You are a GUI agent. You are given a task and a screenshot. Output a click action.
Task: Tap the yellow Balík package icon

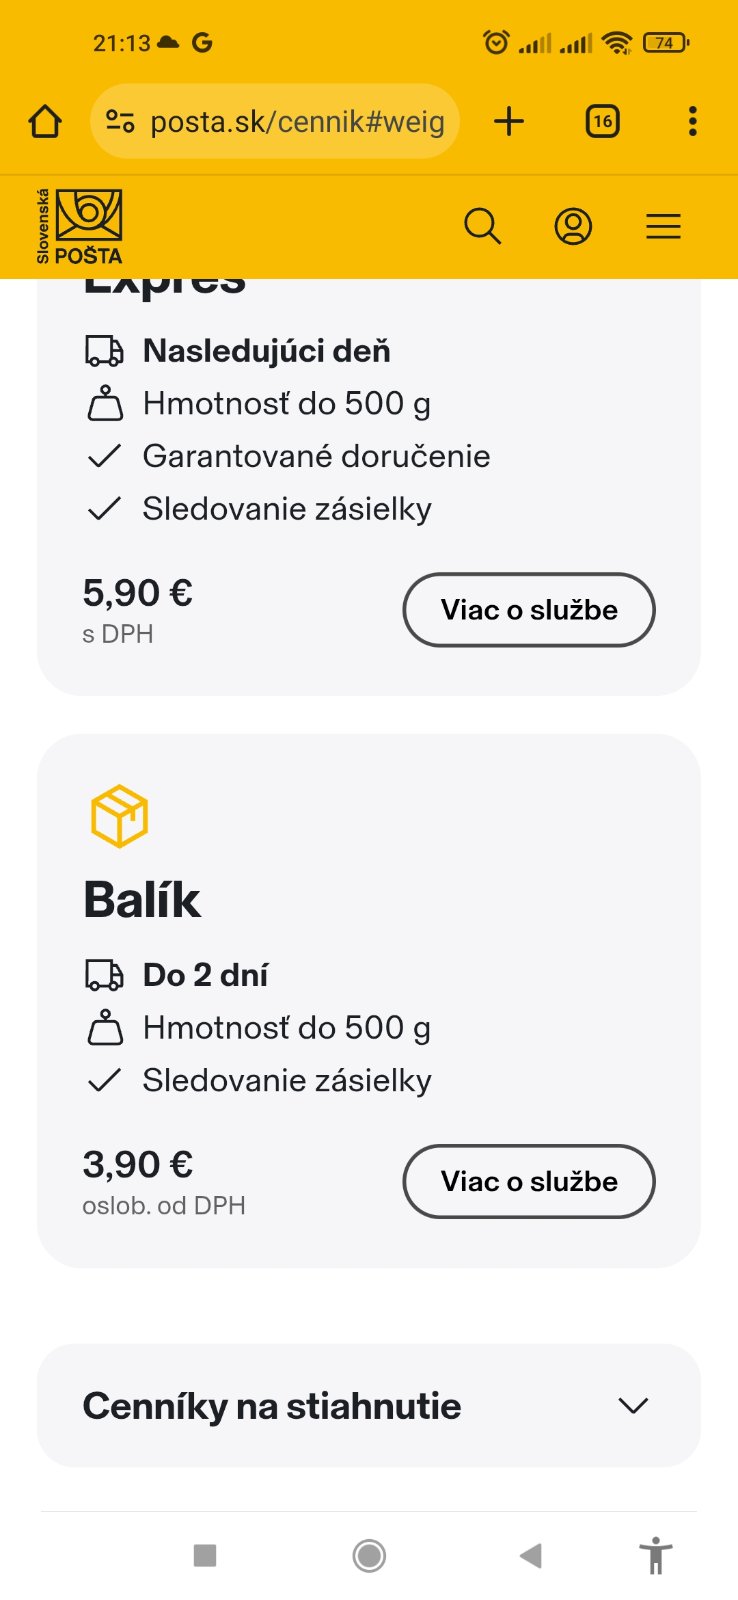tap(119, 816)
